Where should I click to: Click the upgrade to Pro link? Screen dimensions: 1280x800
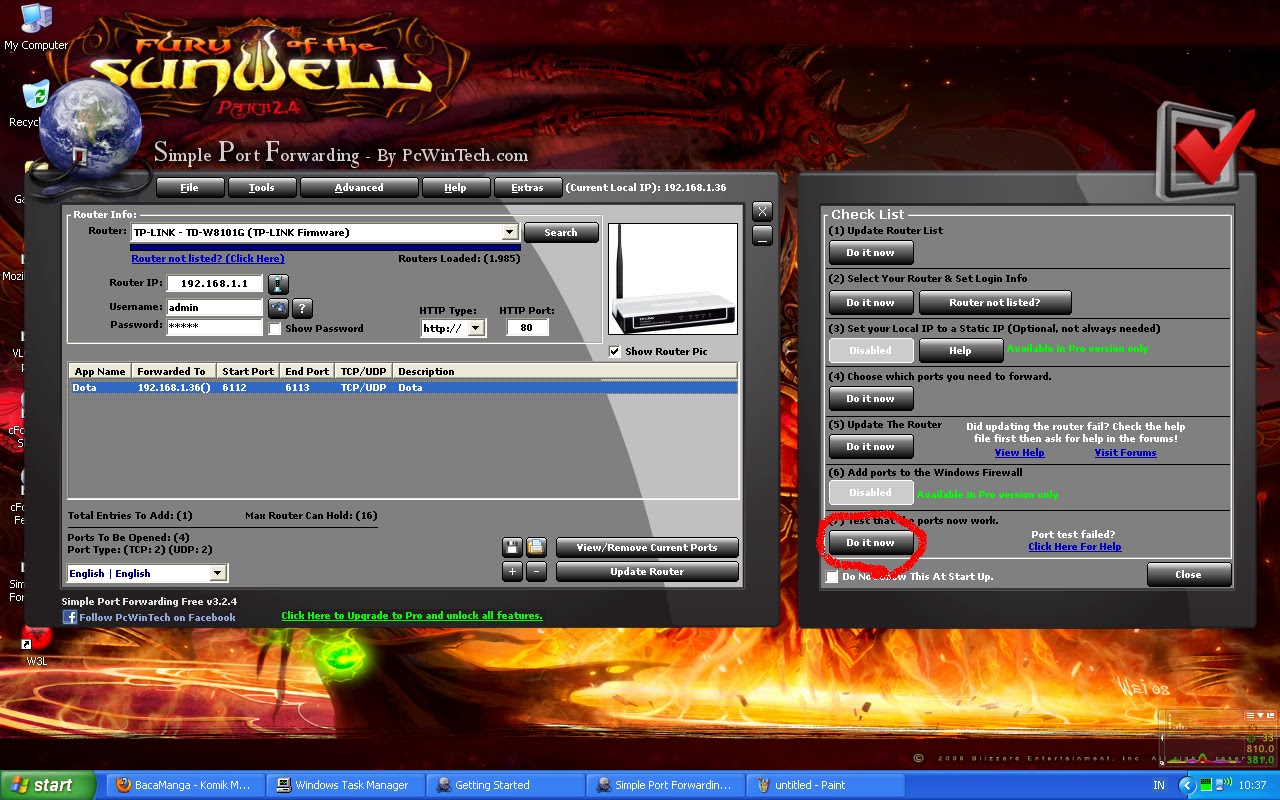click(x=412, y=615)
